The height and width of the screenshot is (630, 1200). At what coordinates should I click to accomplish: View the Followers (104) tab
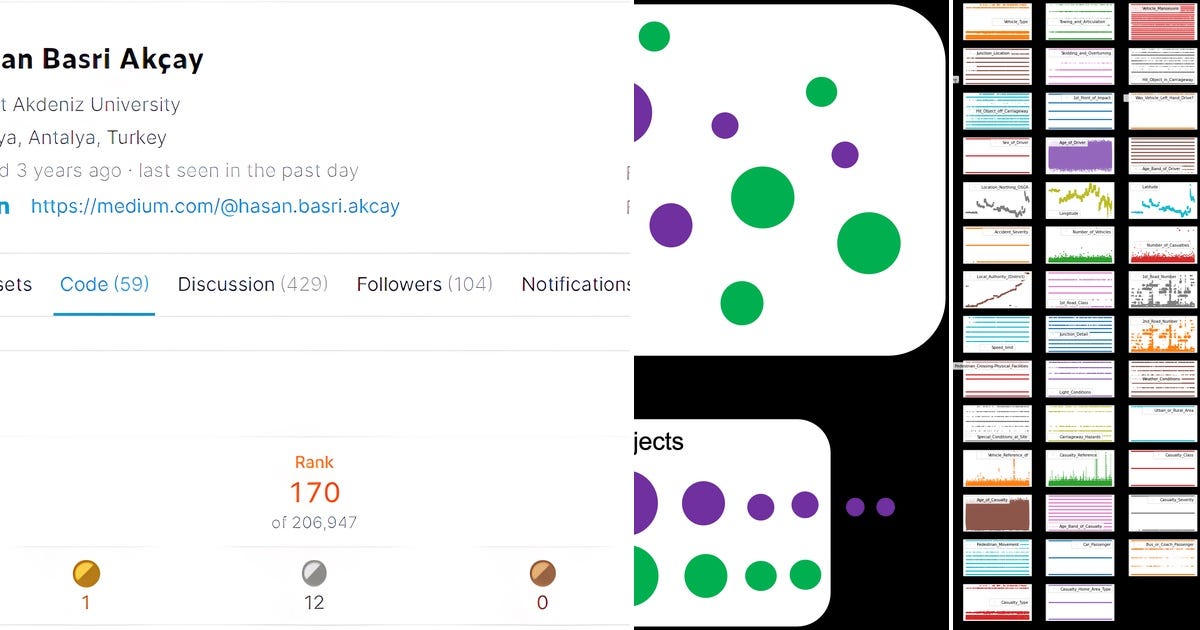click(424, 284)
